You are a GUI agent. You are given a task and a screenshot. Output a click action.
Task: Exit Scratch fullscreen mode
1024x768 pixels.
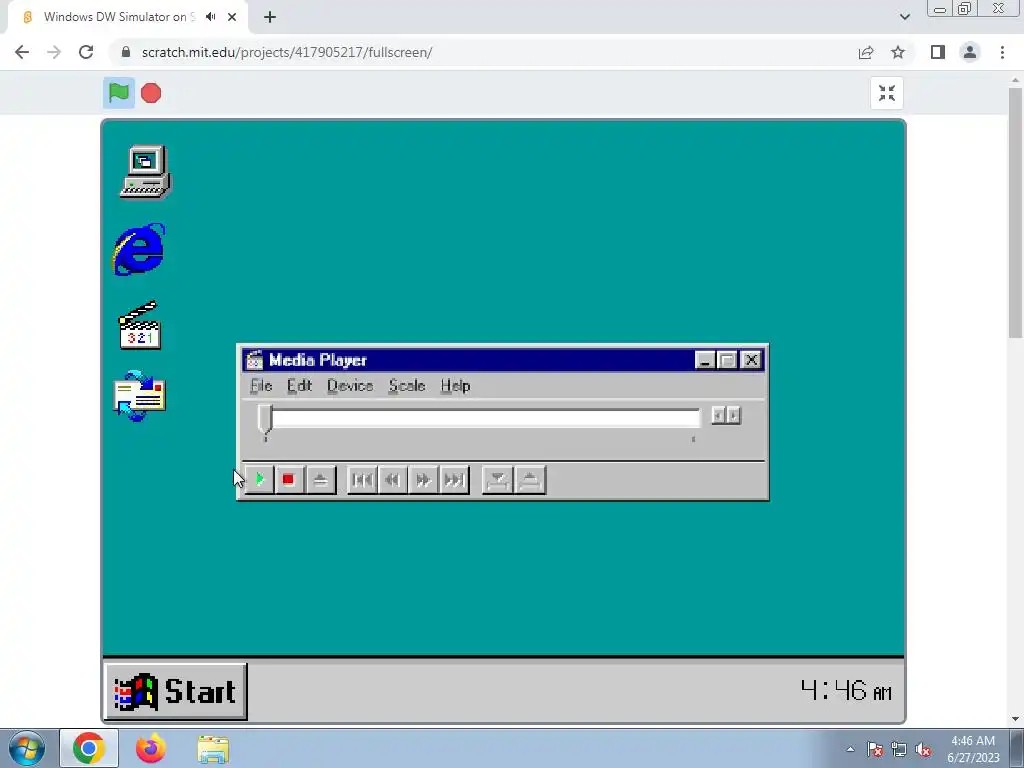887,93
